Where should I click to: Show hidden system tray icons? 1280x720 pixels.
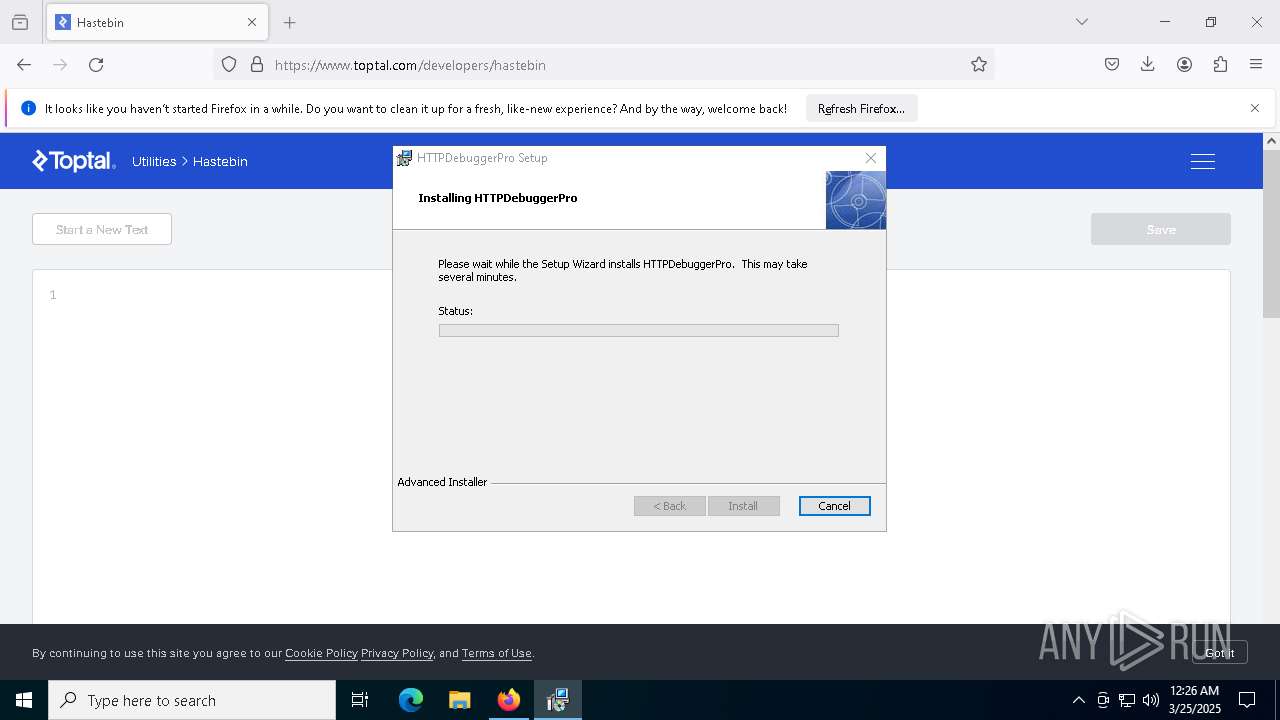coord(1078,700)
